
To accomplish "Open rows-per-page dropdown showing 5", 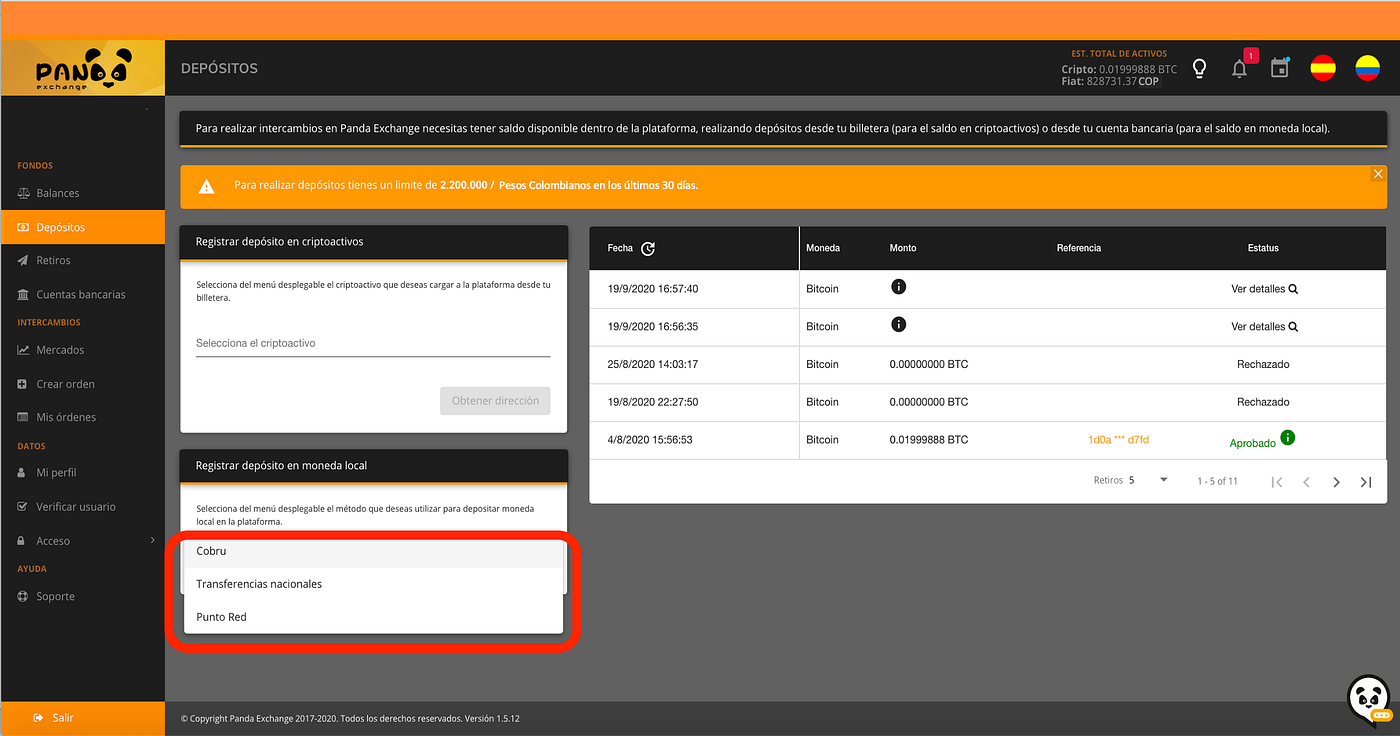I will (1149, 480).
